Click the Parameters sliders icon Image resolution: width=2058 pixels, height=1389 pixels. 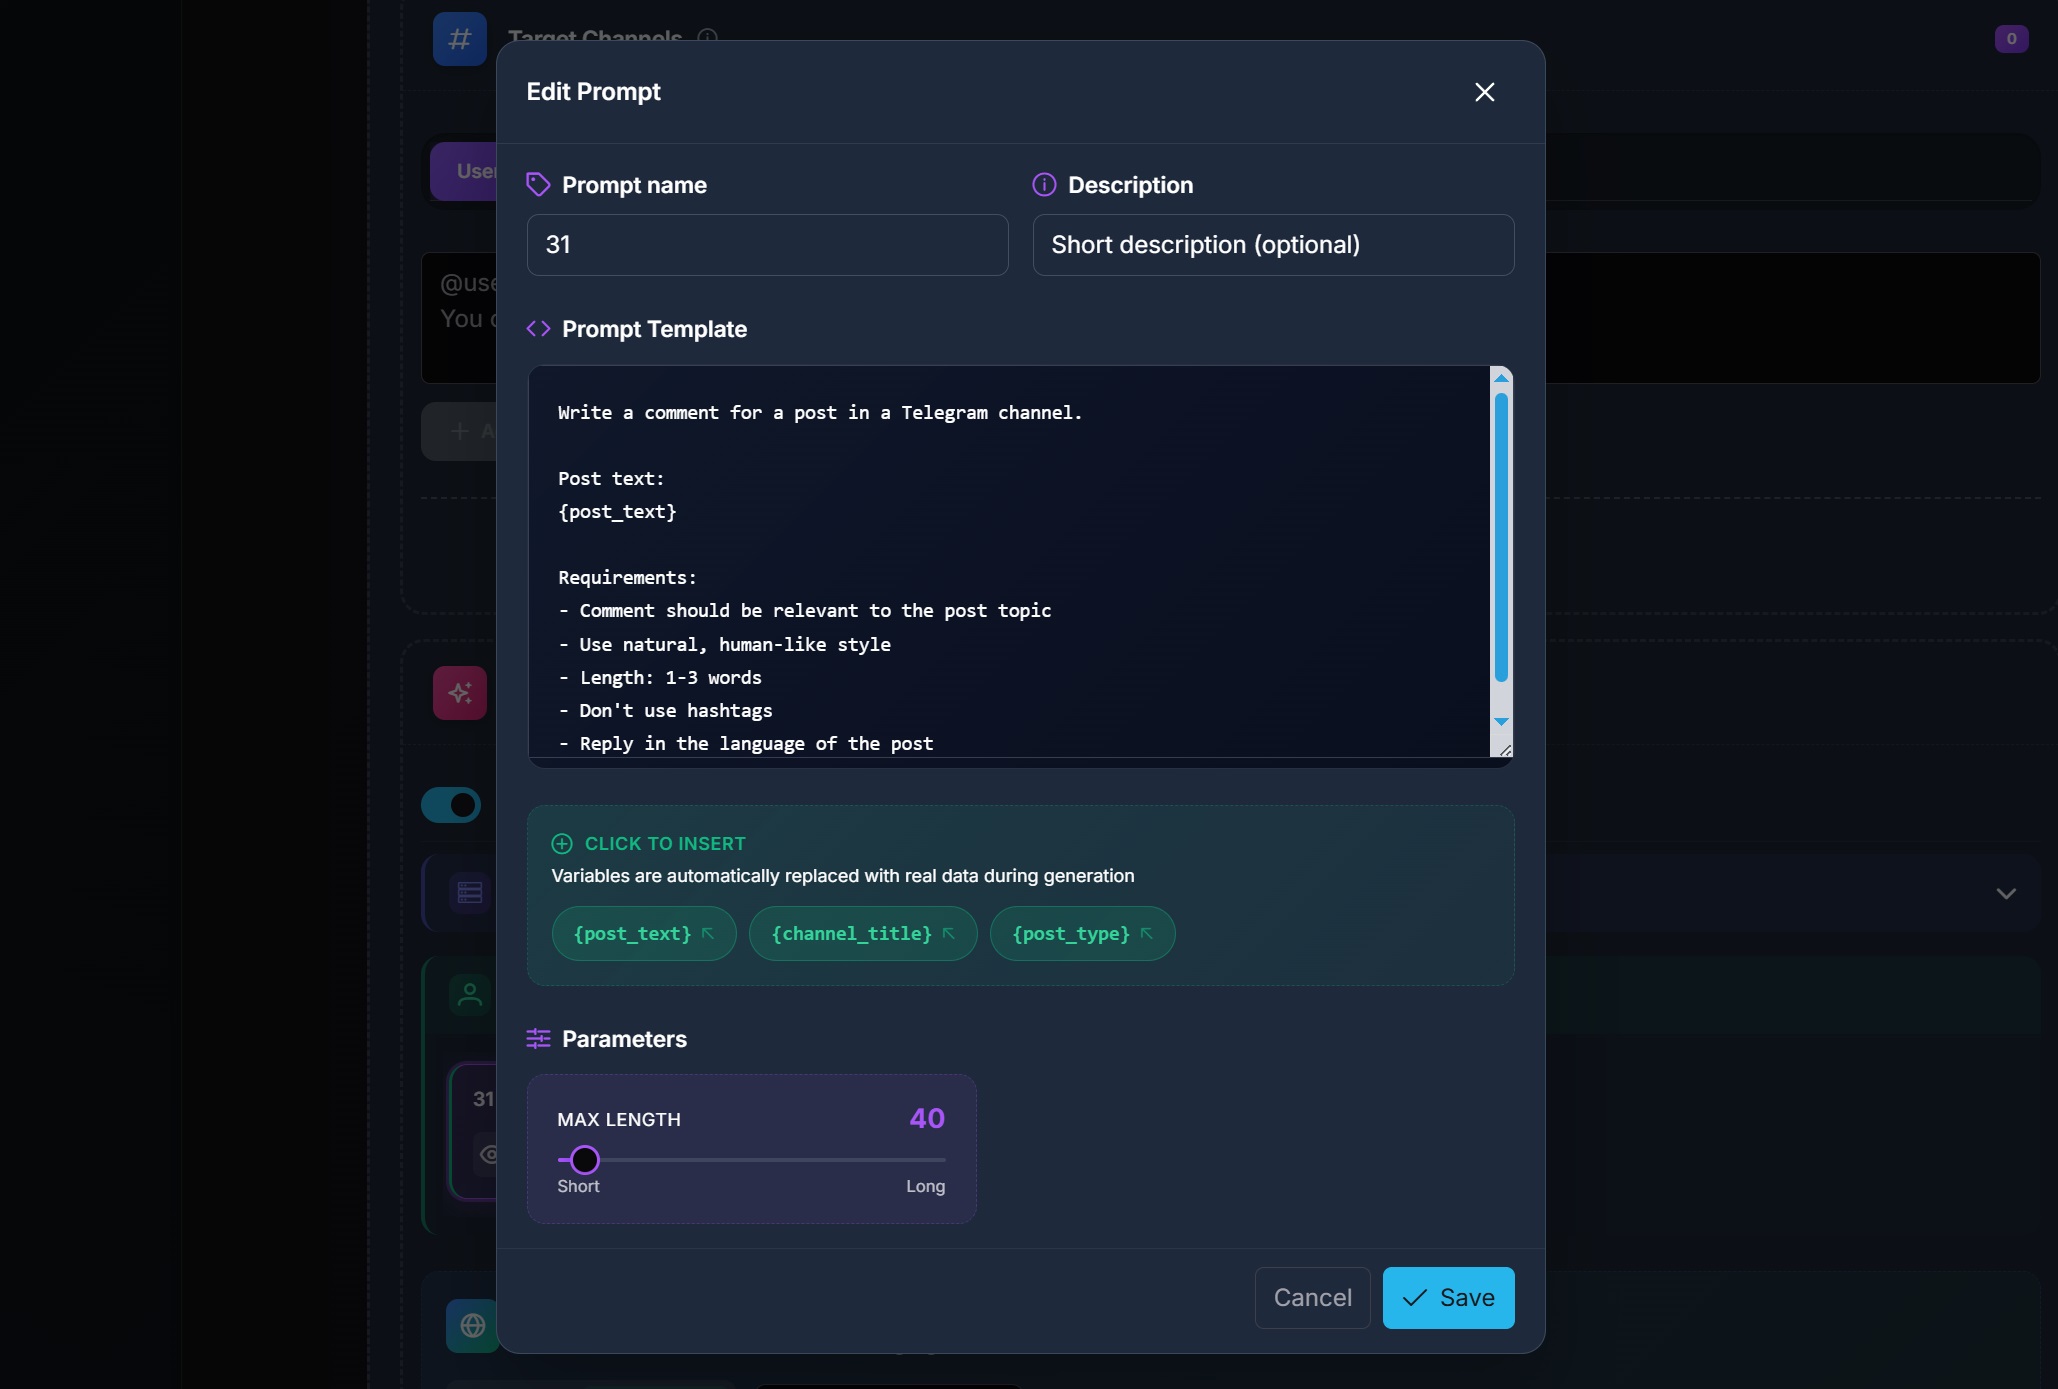pyautogui.click(x=538, y=1039)
